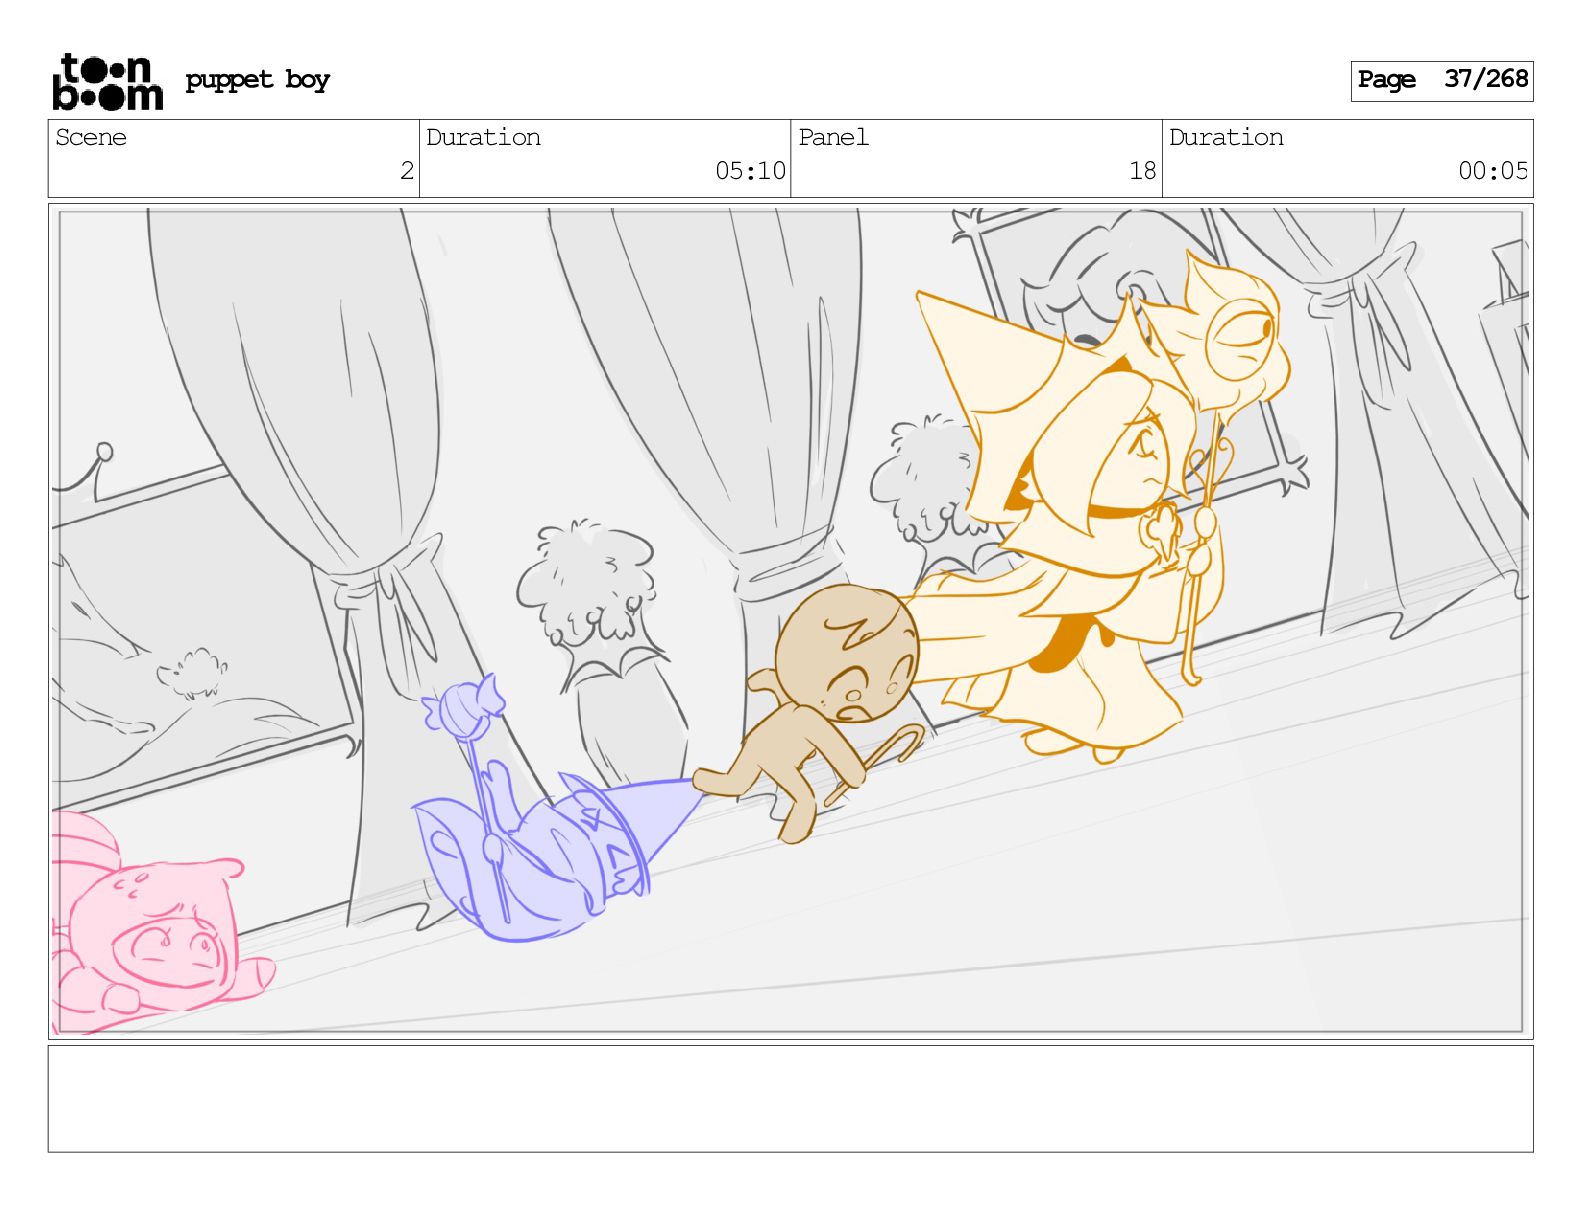The width and height of the screenshot is (1584, 1224).
Task: Click the 'Page 37/268' page indicator
Action: click(x=1441, y=80)
